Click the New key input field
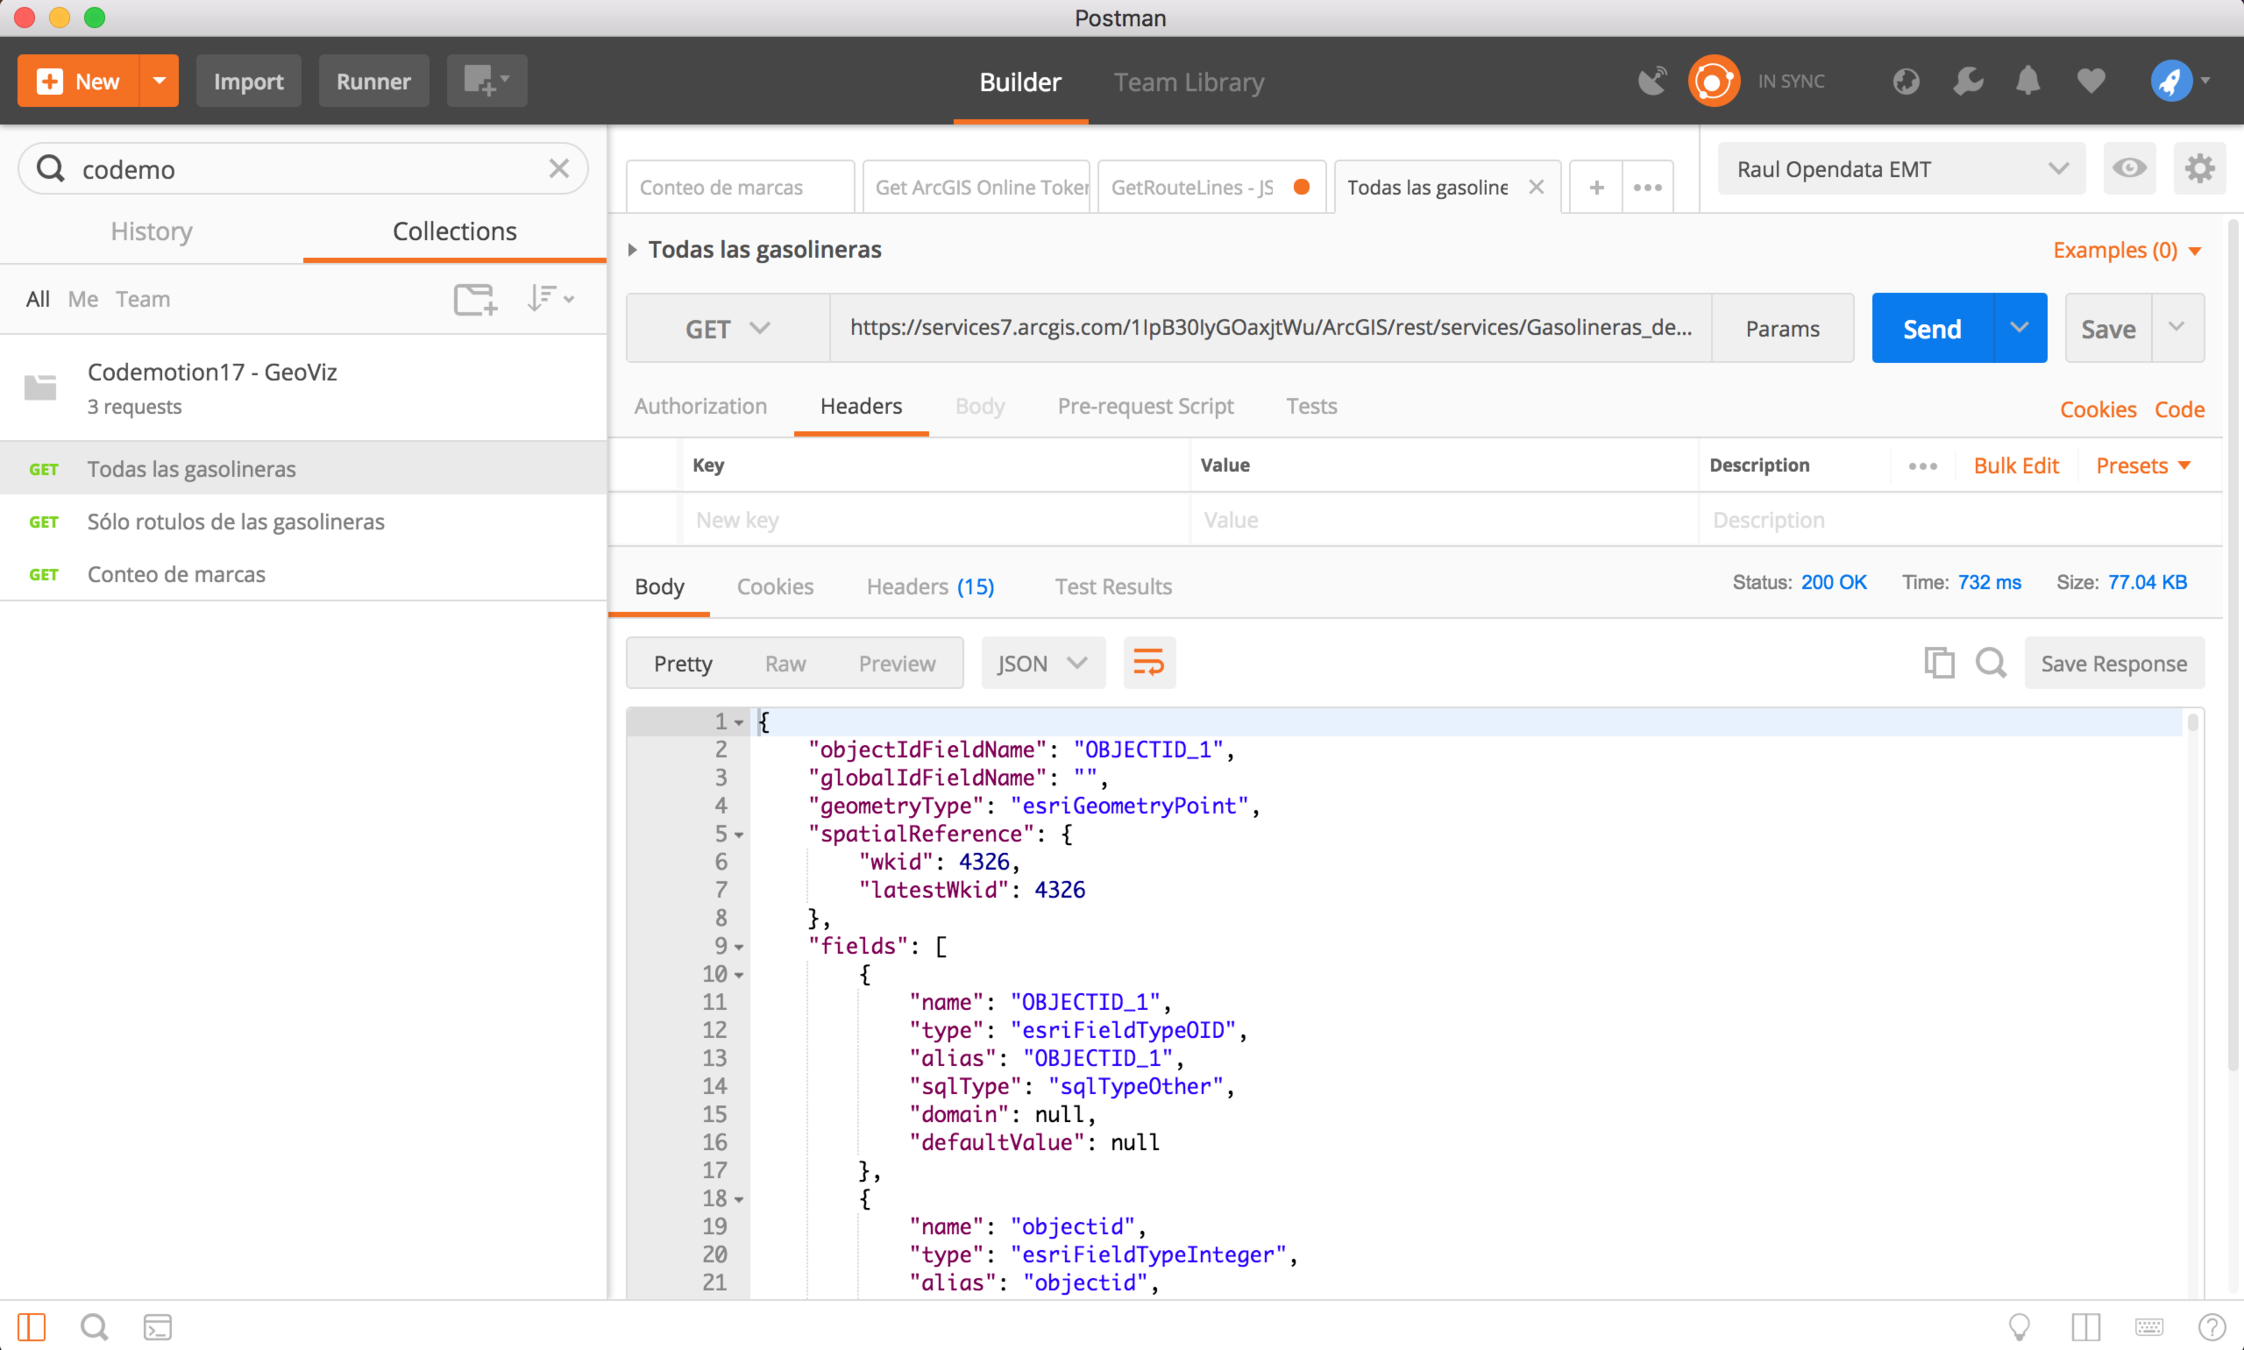 point(935,520)
